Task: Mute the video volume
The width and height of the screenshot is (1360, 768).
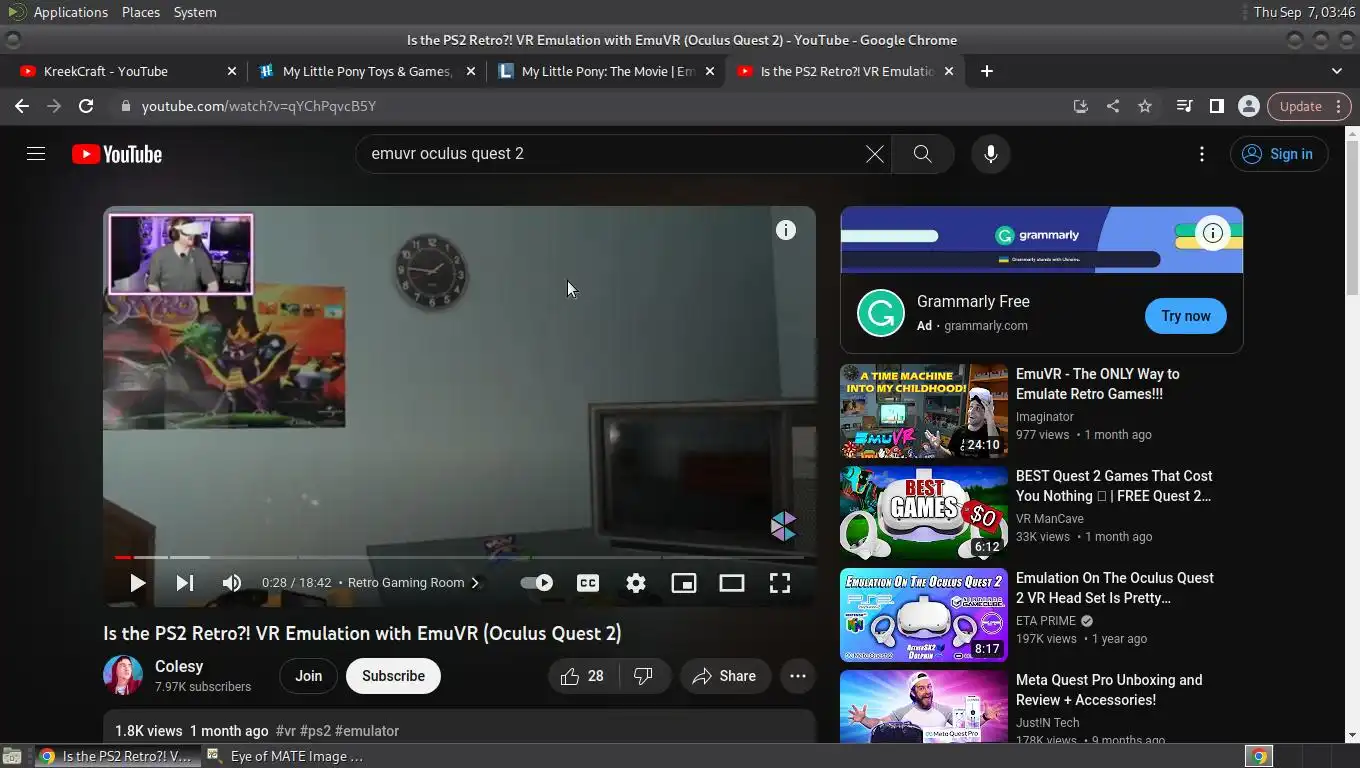Action: click(x=232, y=583)
